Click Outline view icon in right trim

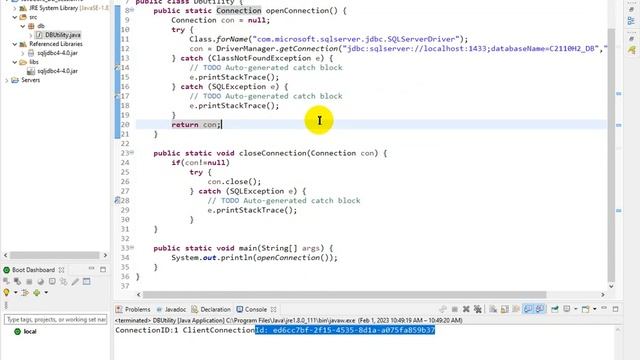tap(631, 21)
